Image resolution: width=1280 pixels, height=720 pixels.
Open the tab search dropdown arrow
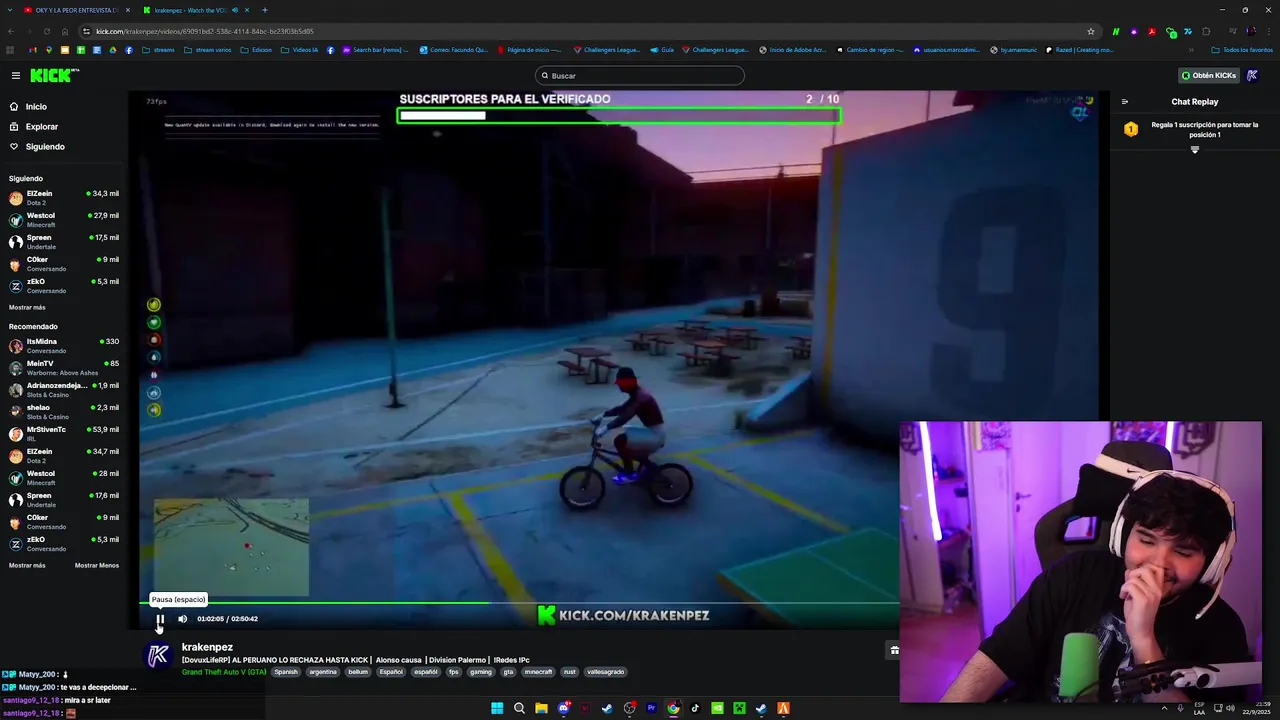click(x=10, y=10)
